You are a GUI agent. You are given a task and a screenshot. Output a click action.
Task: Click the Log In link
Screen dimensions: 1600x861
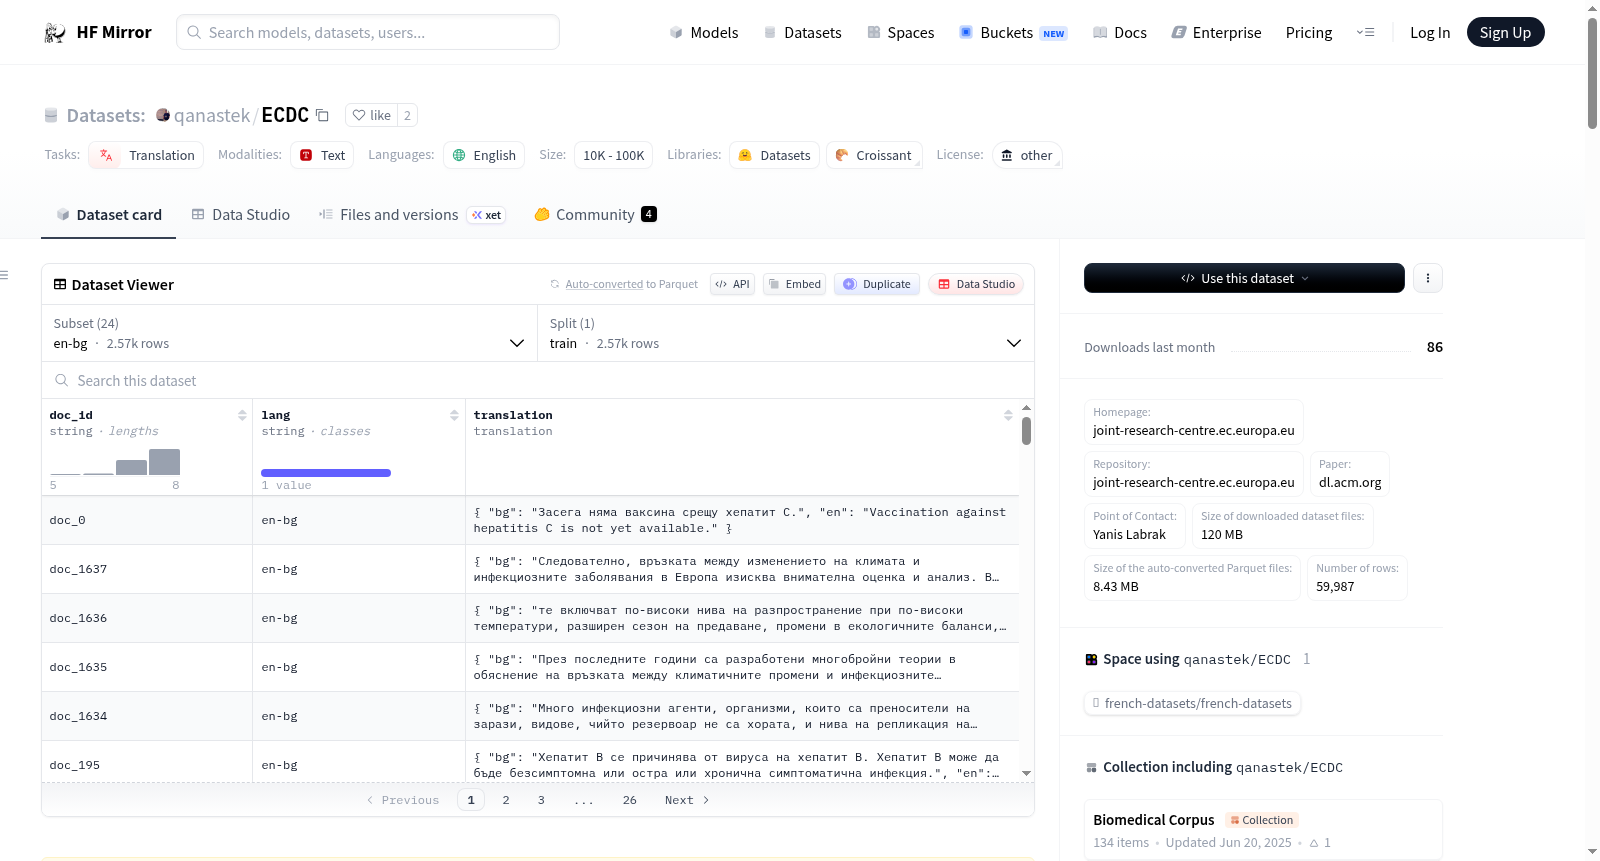coord(1430,32)
